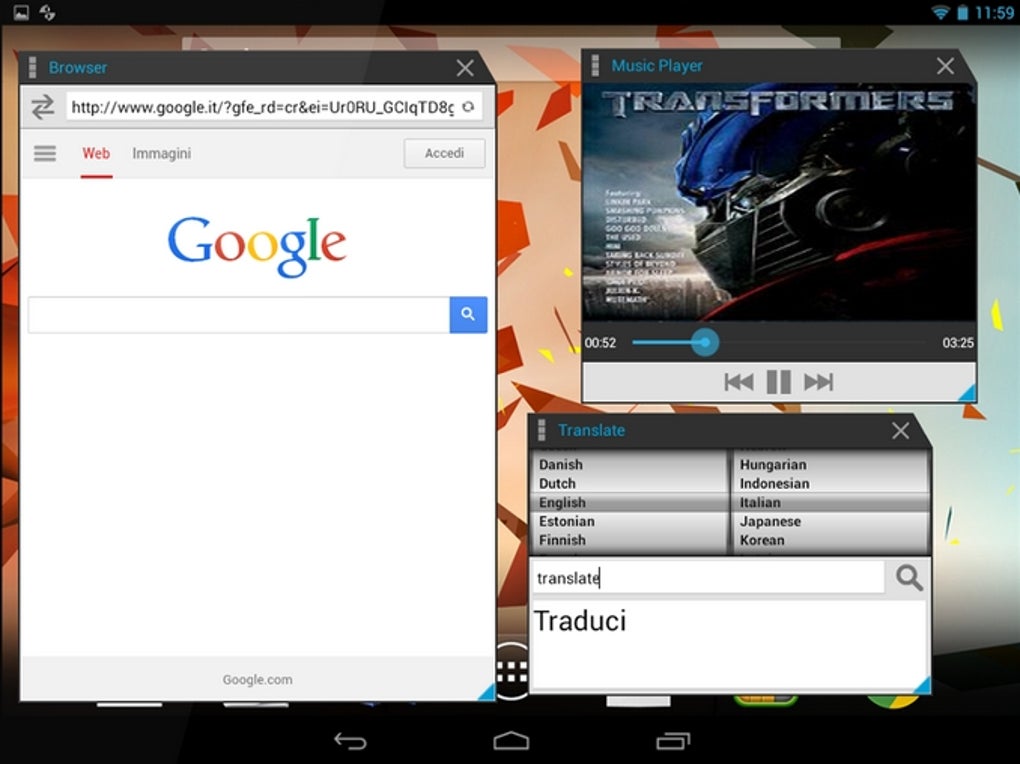Click the Translate search magnifier icon
This screenshot has height=764, width=1020.
909,577
